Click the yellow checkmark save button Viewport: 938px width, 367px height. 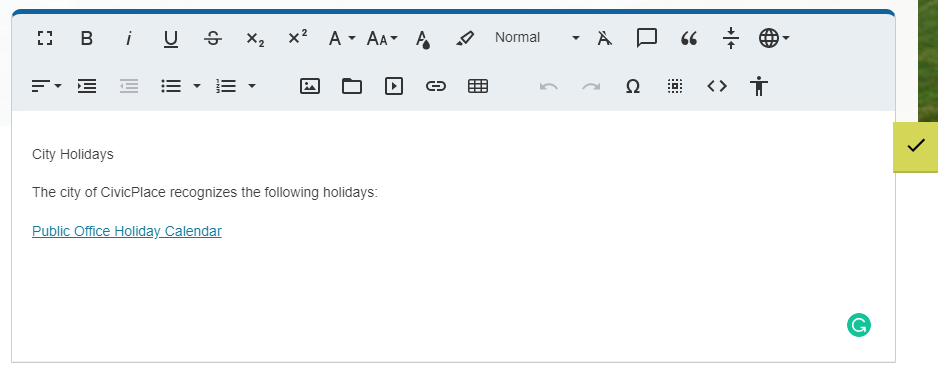coord(915,146)
